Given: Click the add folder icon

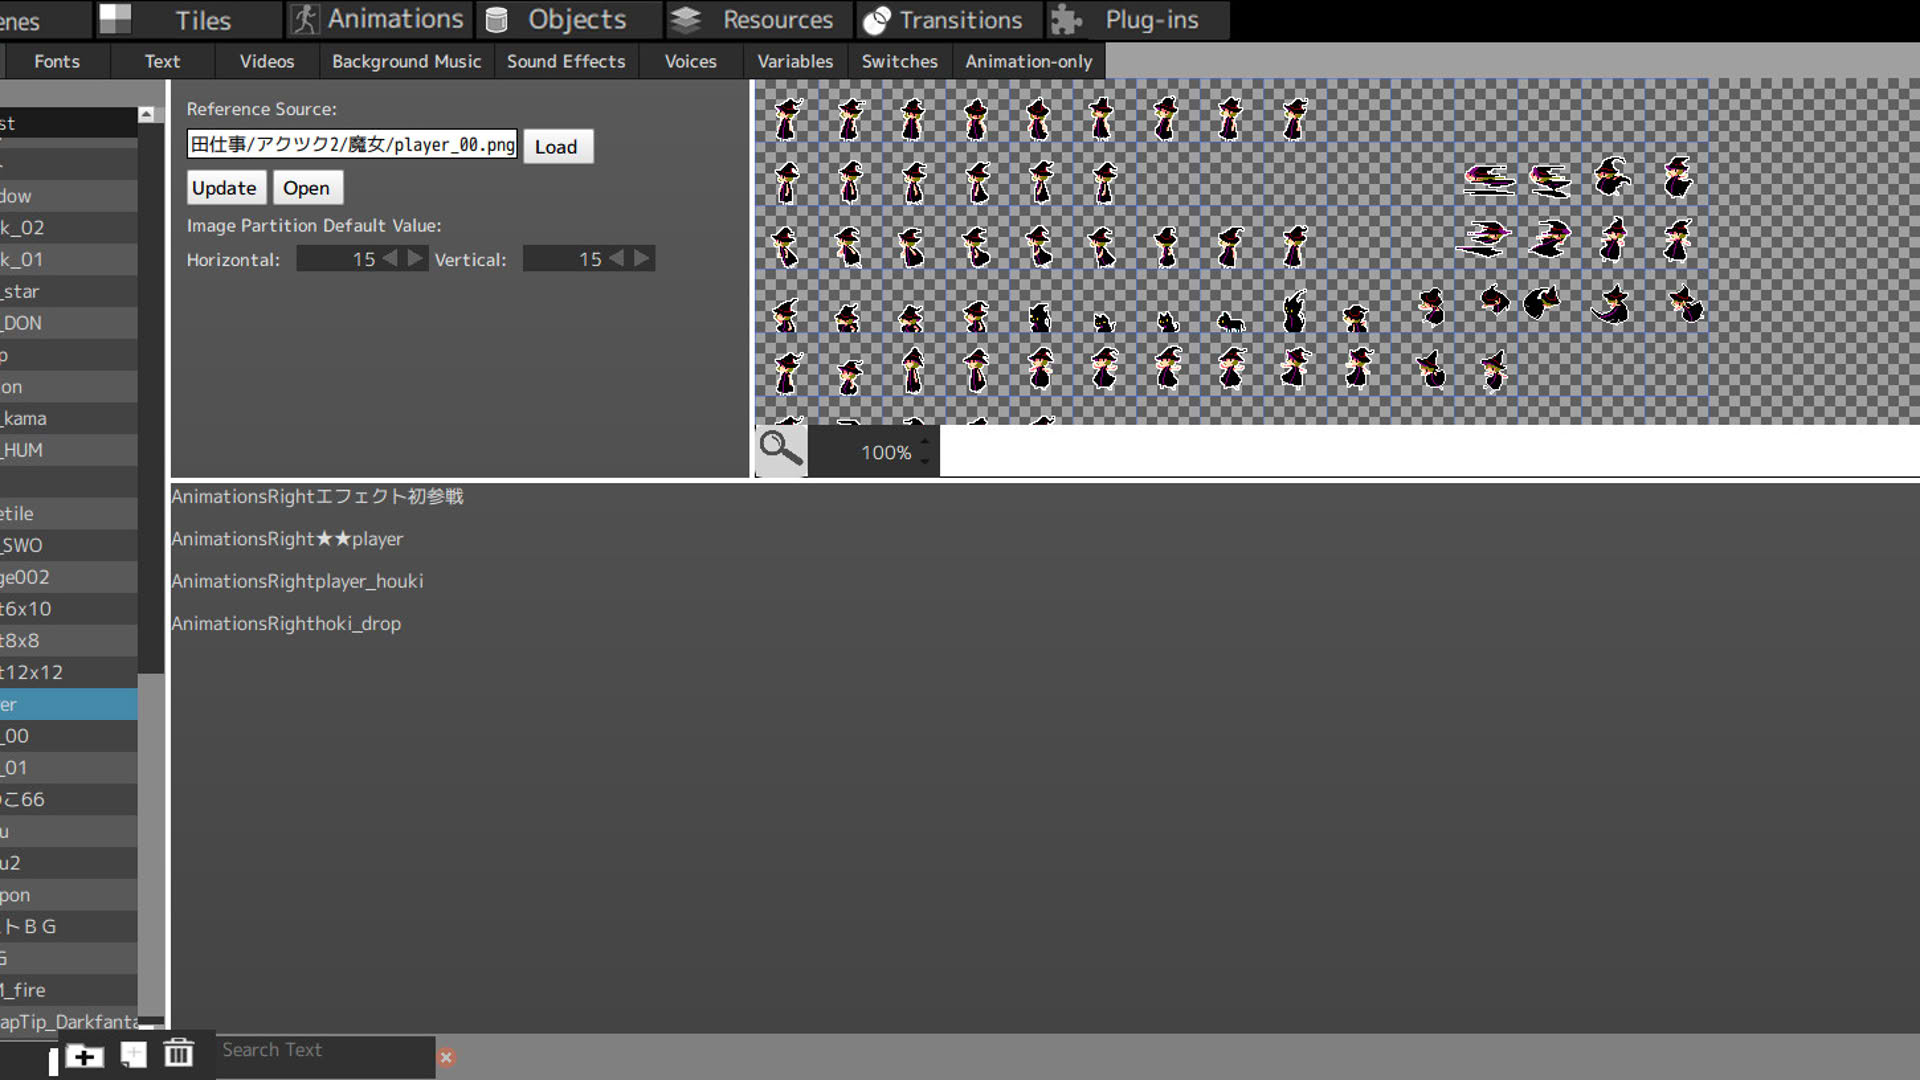Looking at the screenshot, I should point(85,1055).
